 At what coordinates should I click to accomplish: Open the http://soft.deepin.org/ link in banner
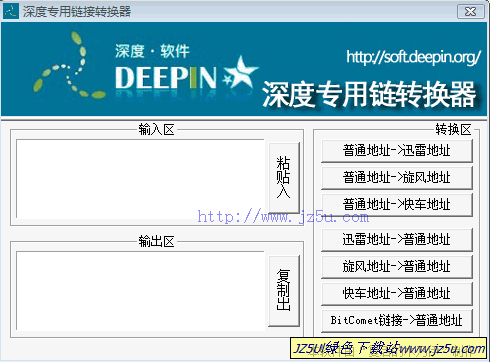tap(413, 57)
